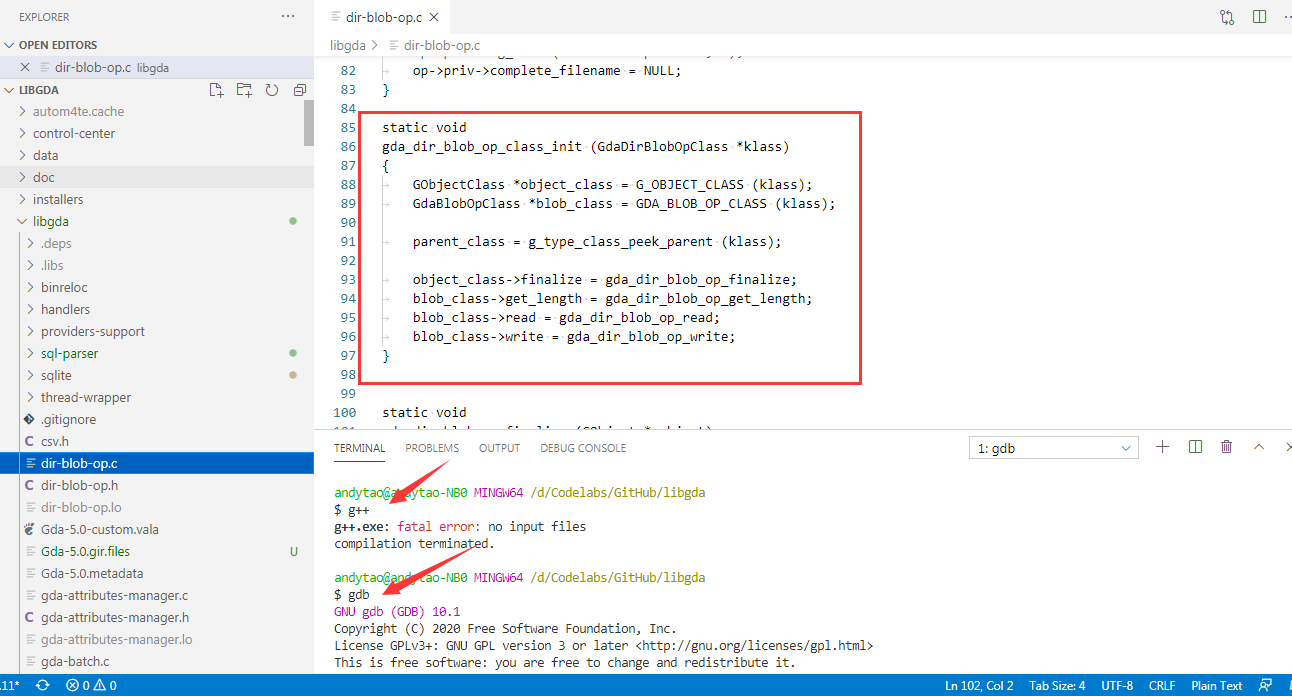Open the terminal selector showing 1: gdb
Image resolution: width=1292 pixels, height=696 pixels.
[1053, 447]
